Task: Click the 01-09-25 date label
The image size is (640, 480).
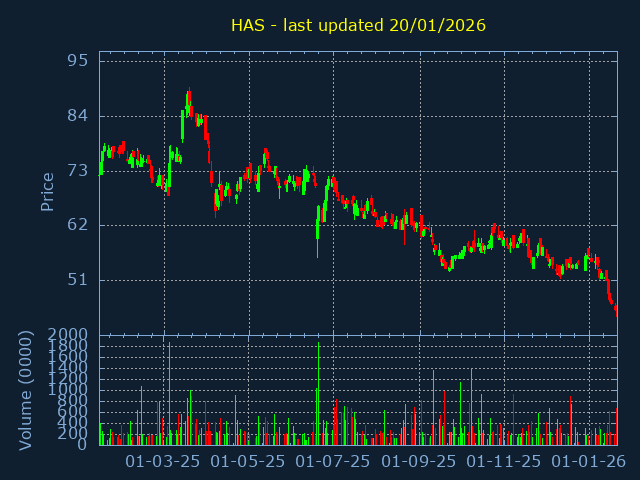Action: [x=420, y=462]
